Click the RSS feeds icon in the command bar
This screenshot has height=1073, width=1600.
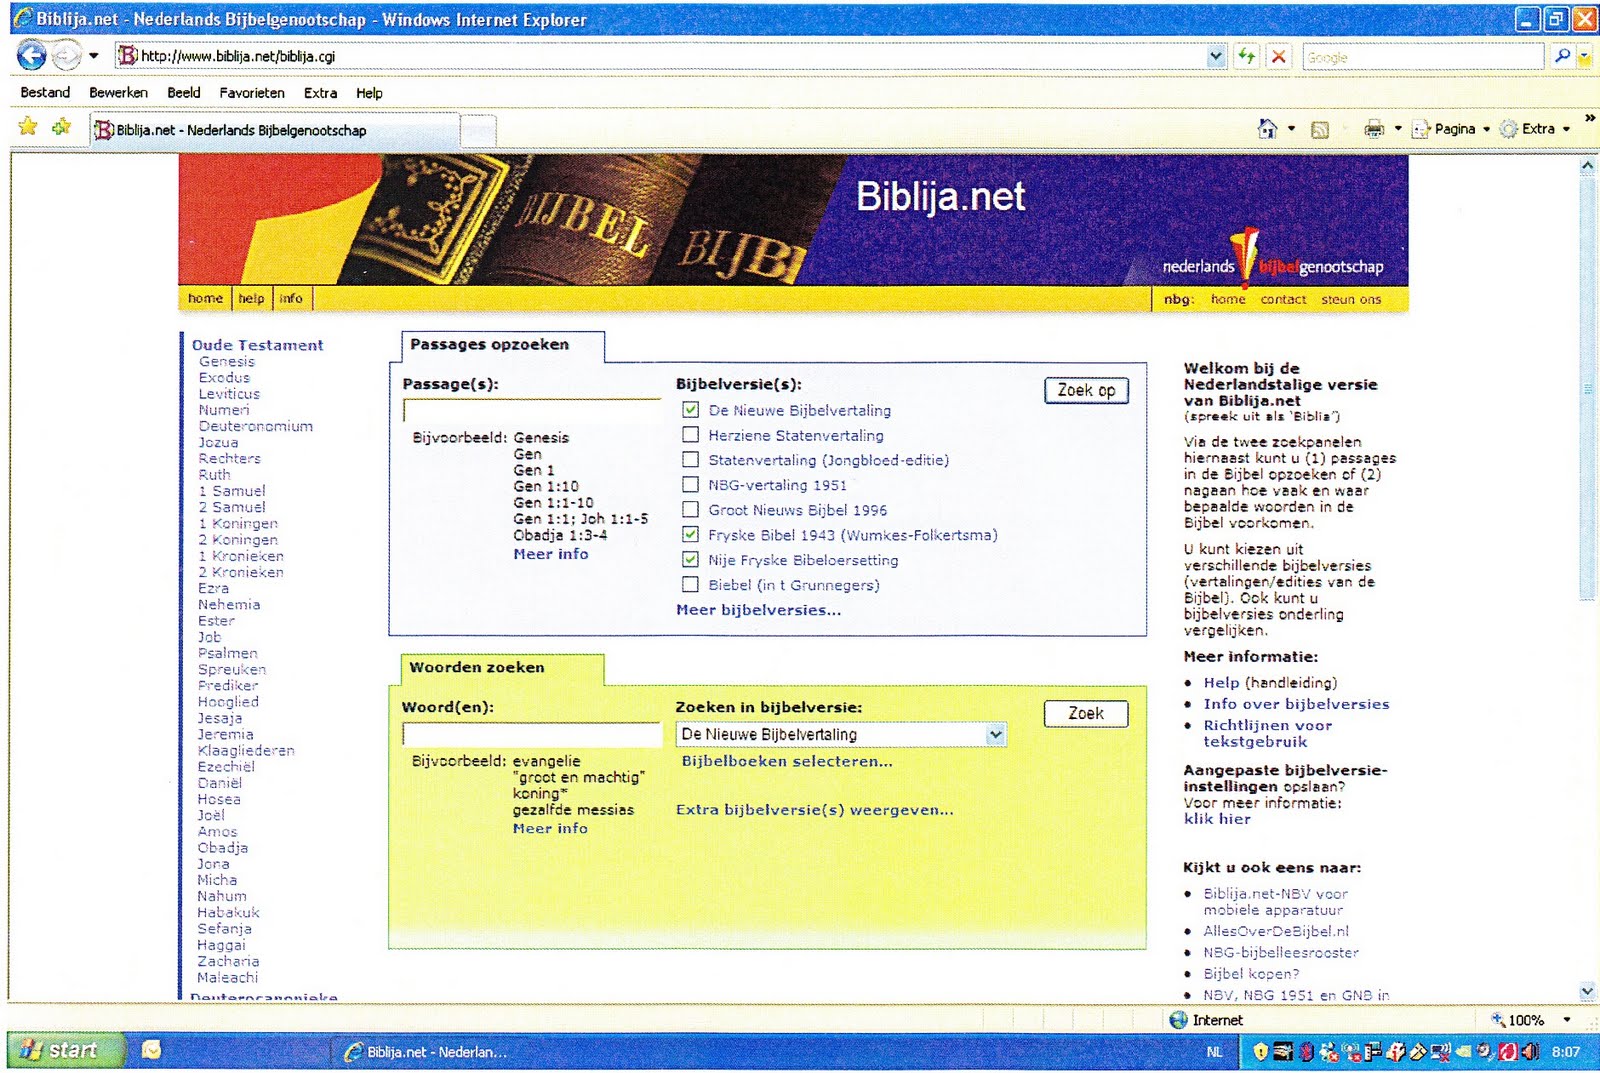[x=1320, y=129]
